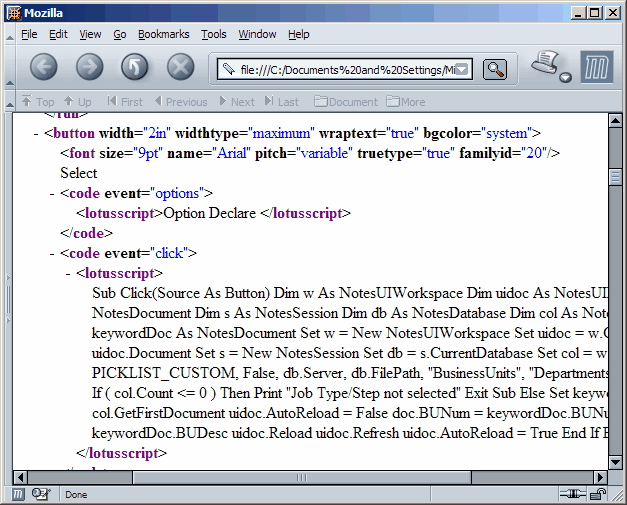This screenshot has width=627, height=505.
Task: Click the vertical scrollbar down arrow
Action: click(x=615, y=463)
